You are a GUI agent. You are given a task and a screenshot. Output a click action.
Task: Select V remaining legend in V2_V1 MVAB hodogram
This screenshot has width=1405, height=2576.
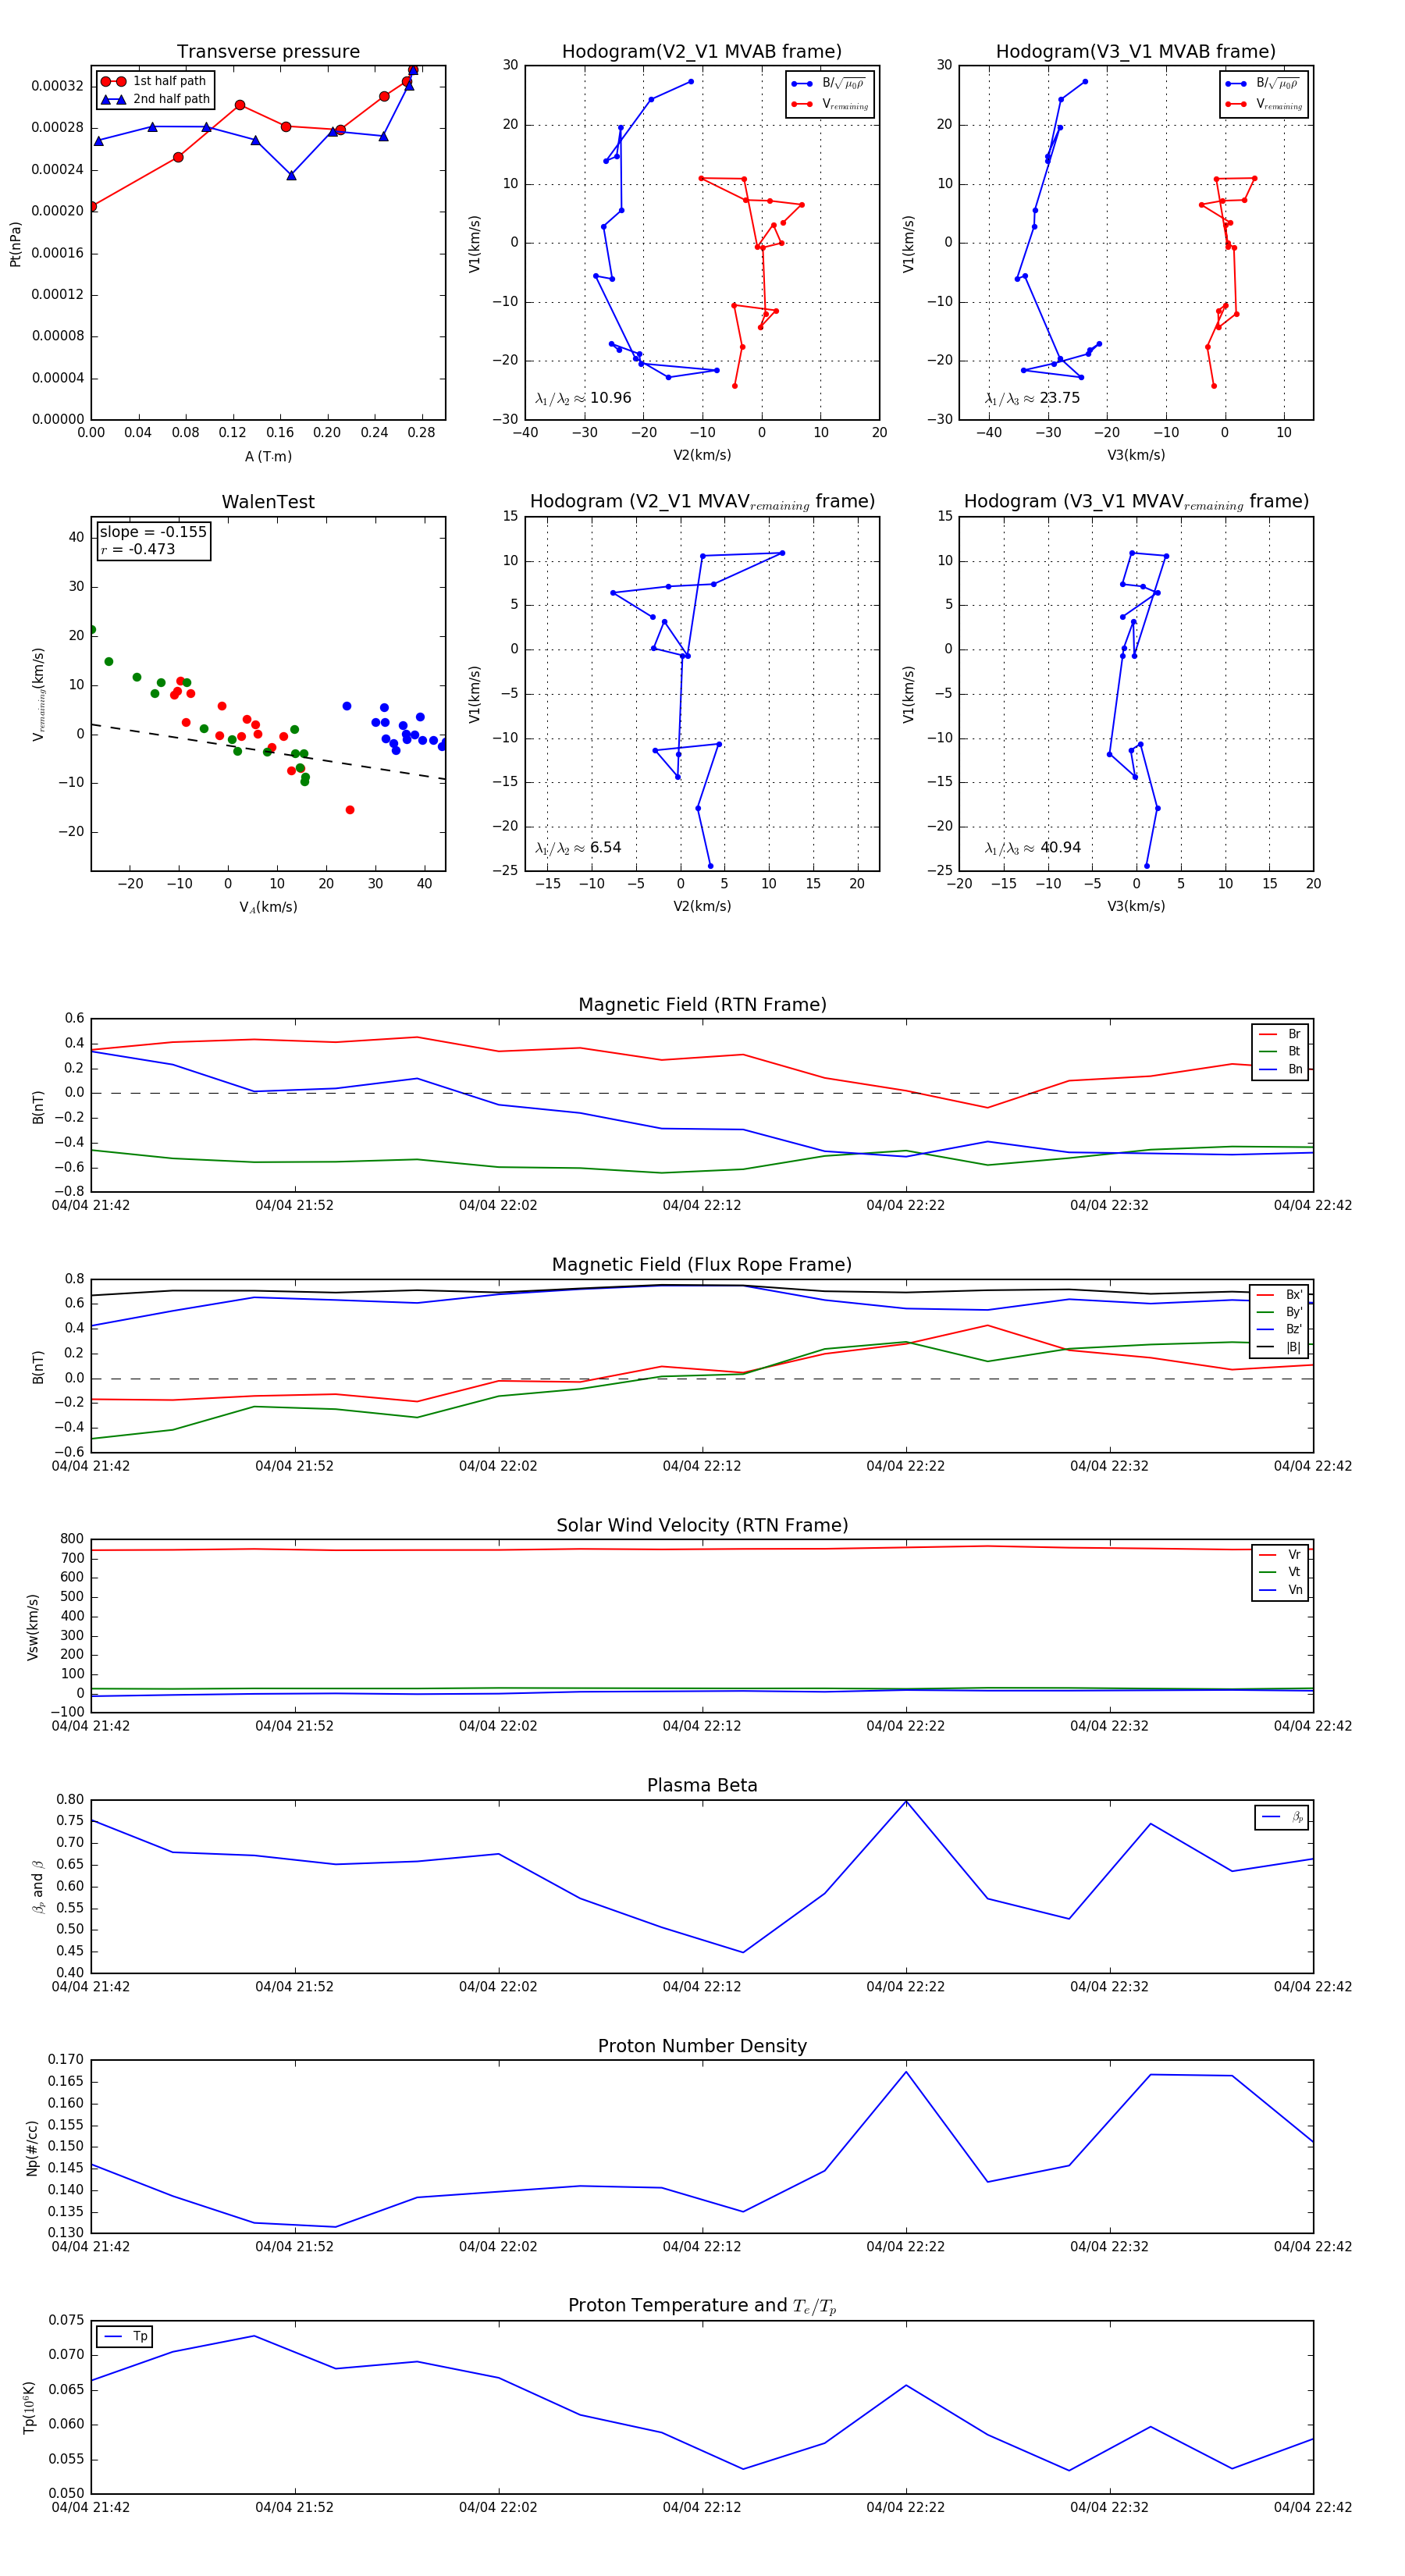point(830,104)
